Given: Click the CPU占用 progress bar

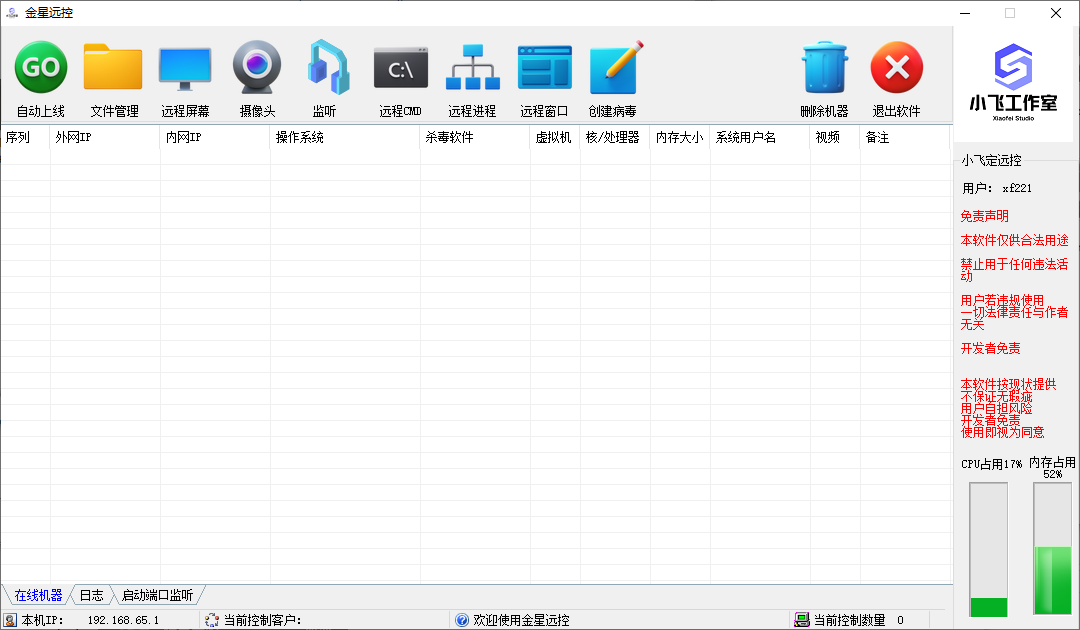Looking at the screenshot, I should pos(988,549).
